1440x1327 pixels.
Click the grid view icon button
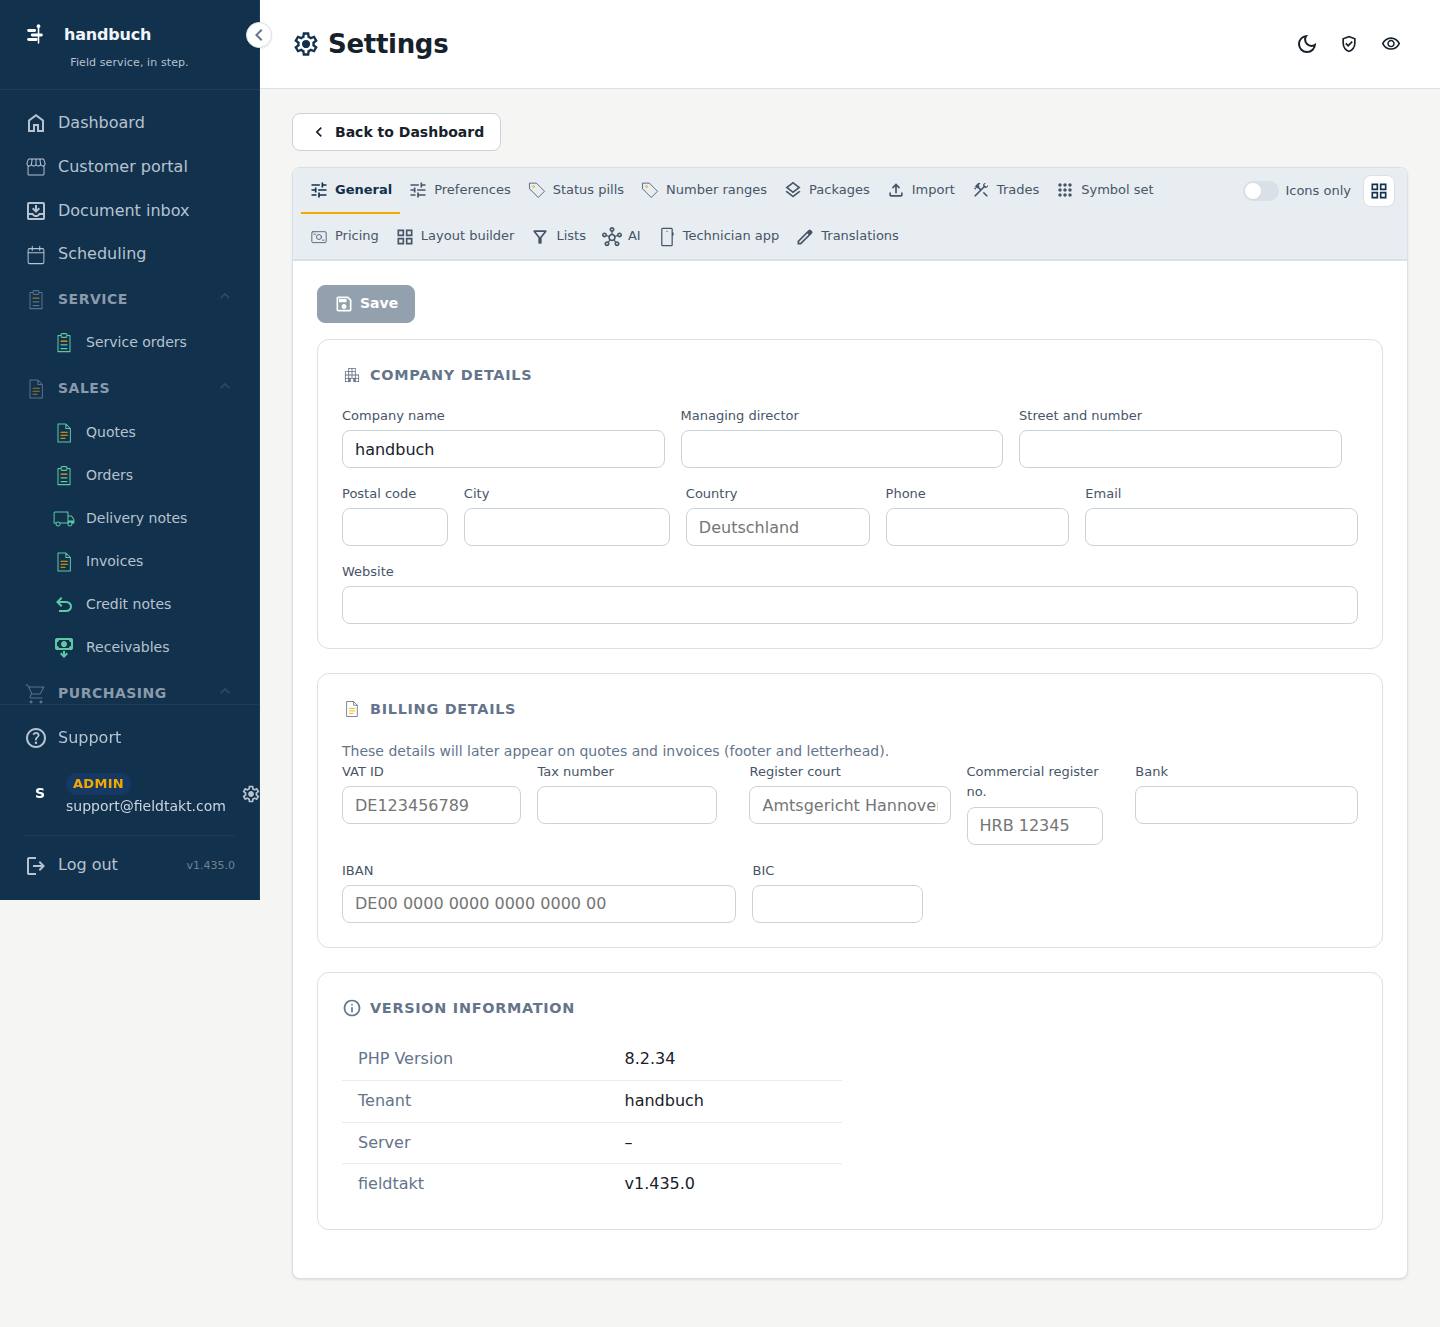pos(1379,191)
